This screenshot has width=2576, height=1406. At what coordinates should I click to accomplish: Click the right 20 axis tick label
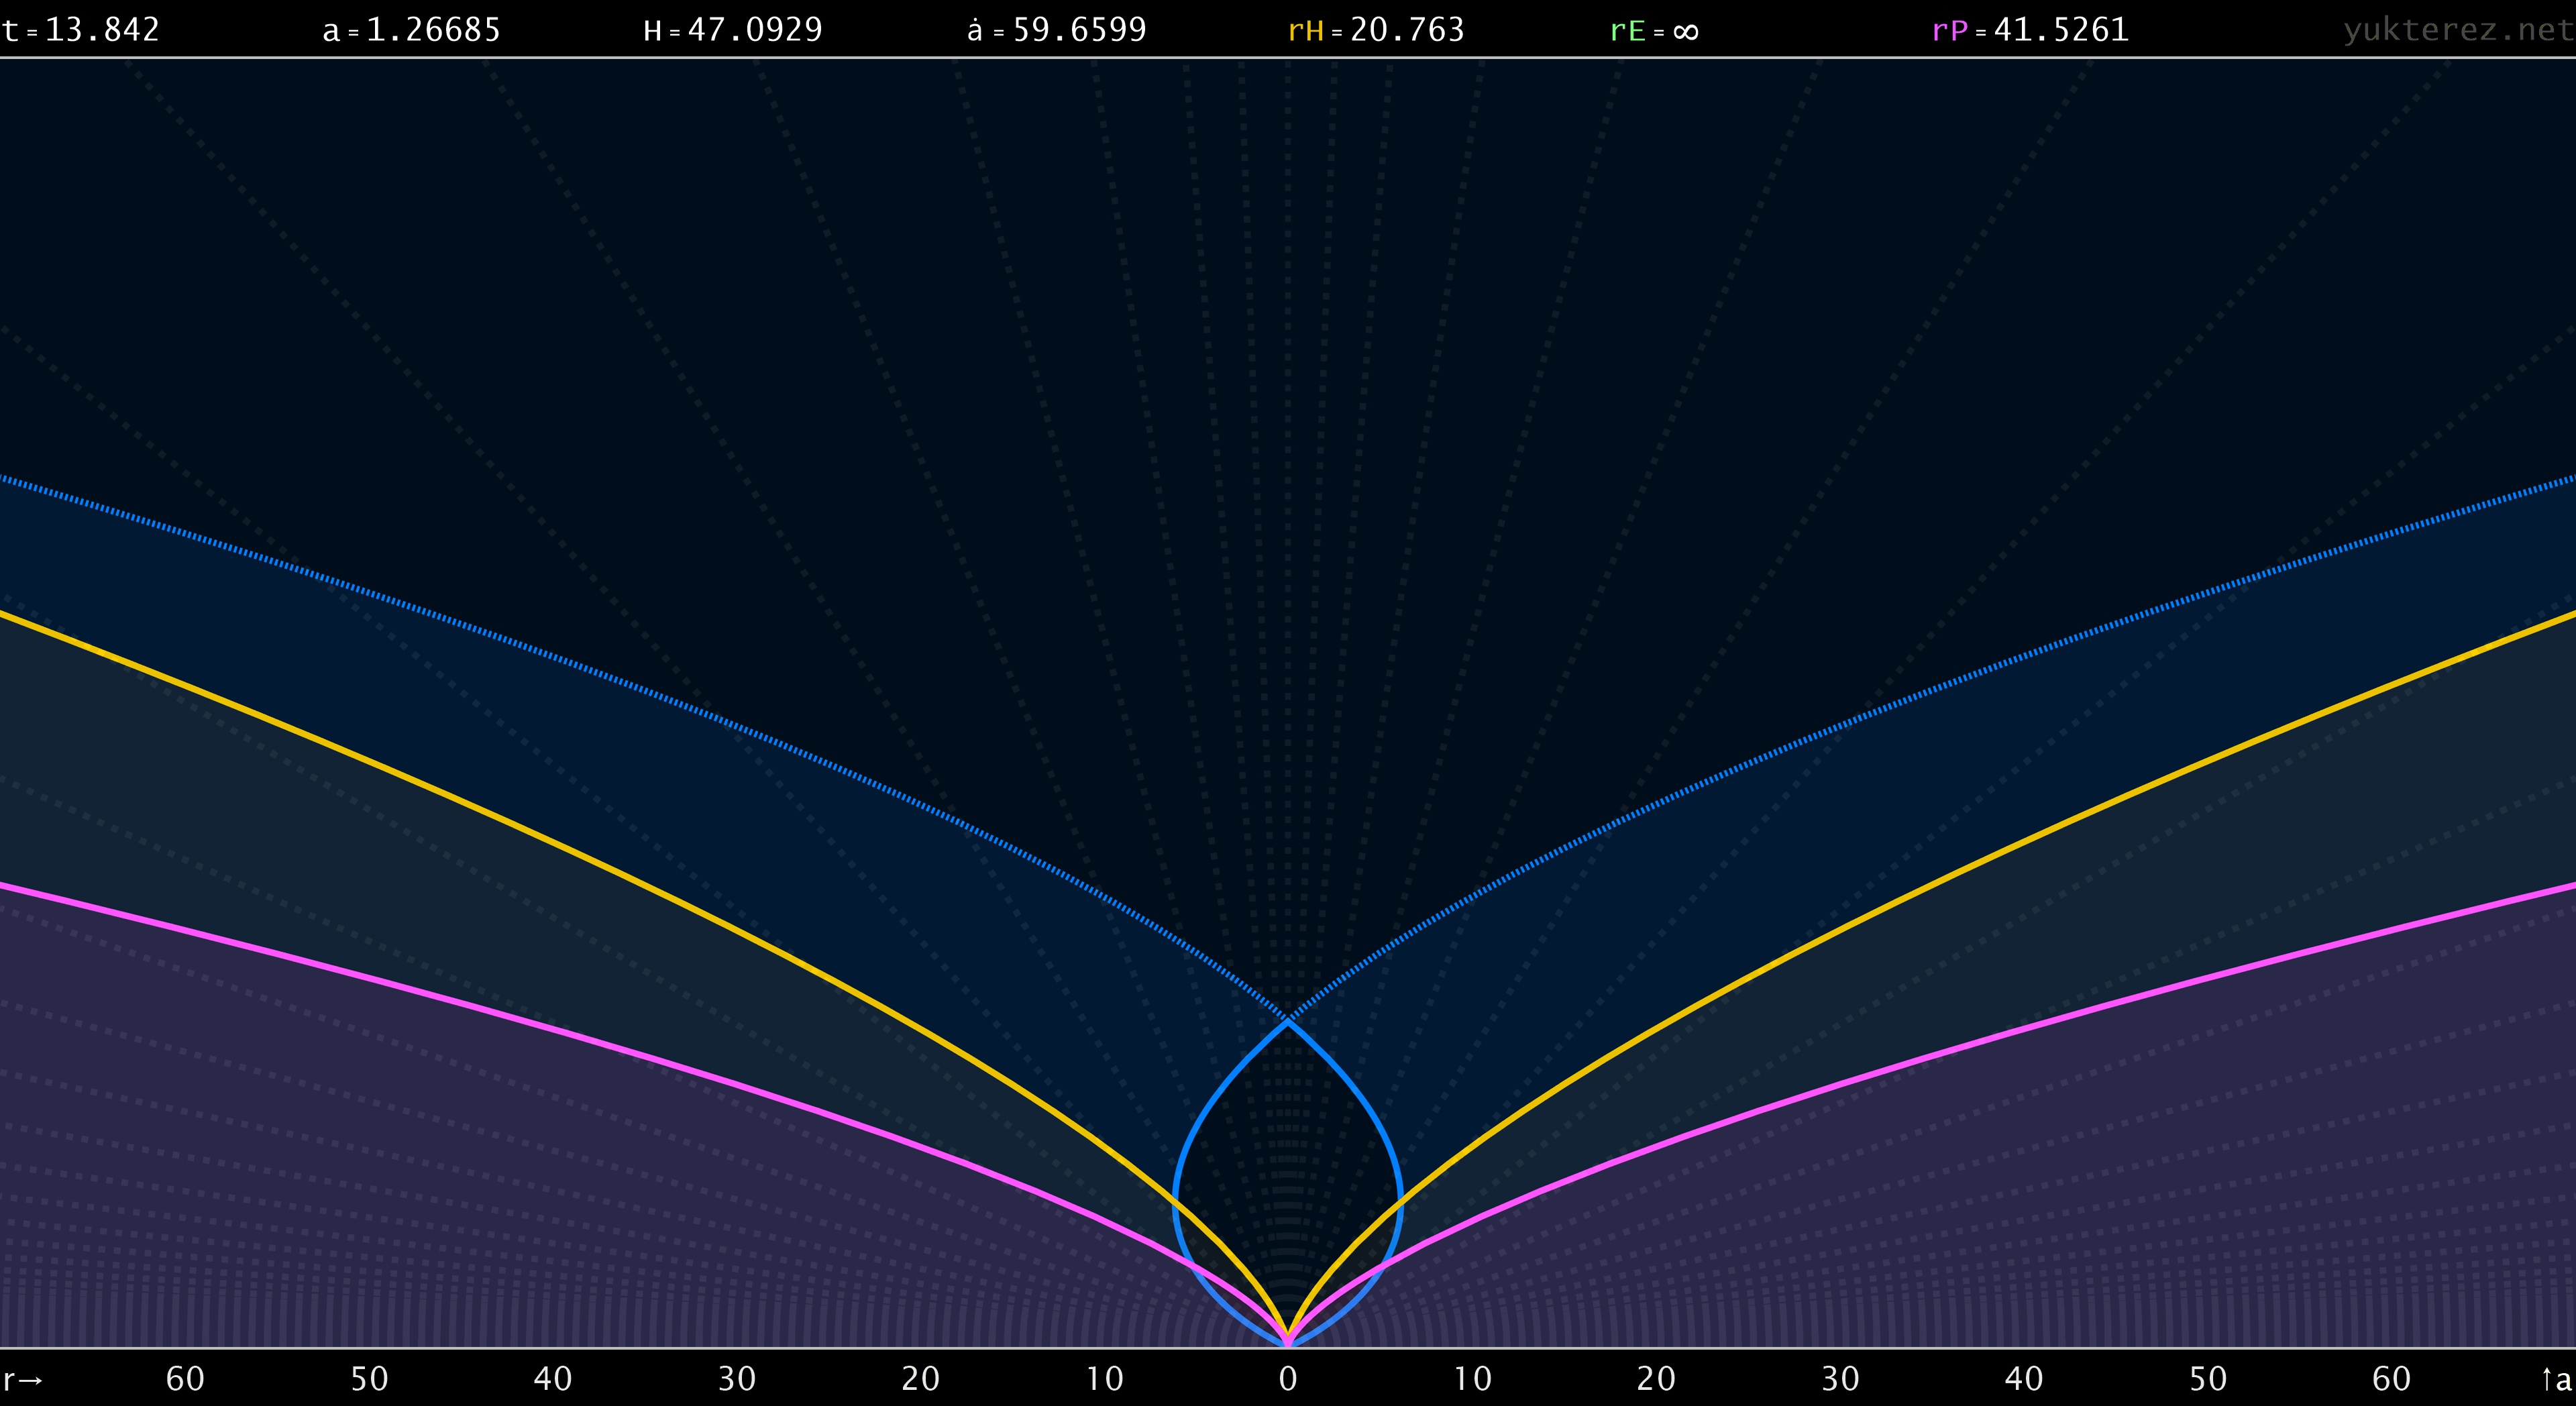coord(1656,1380)
